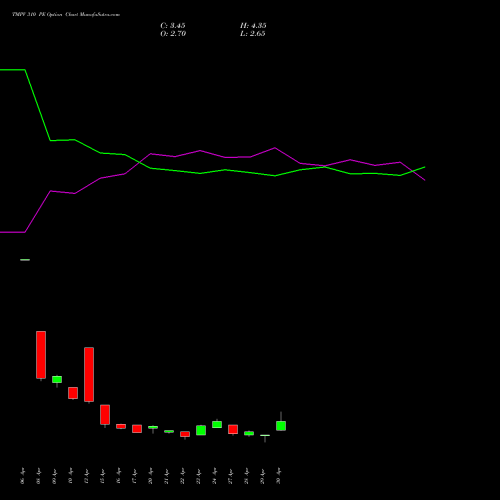
Task: Click the '21 Apr' date axis label
Action: click(166, 476)
